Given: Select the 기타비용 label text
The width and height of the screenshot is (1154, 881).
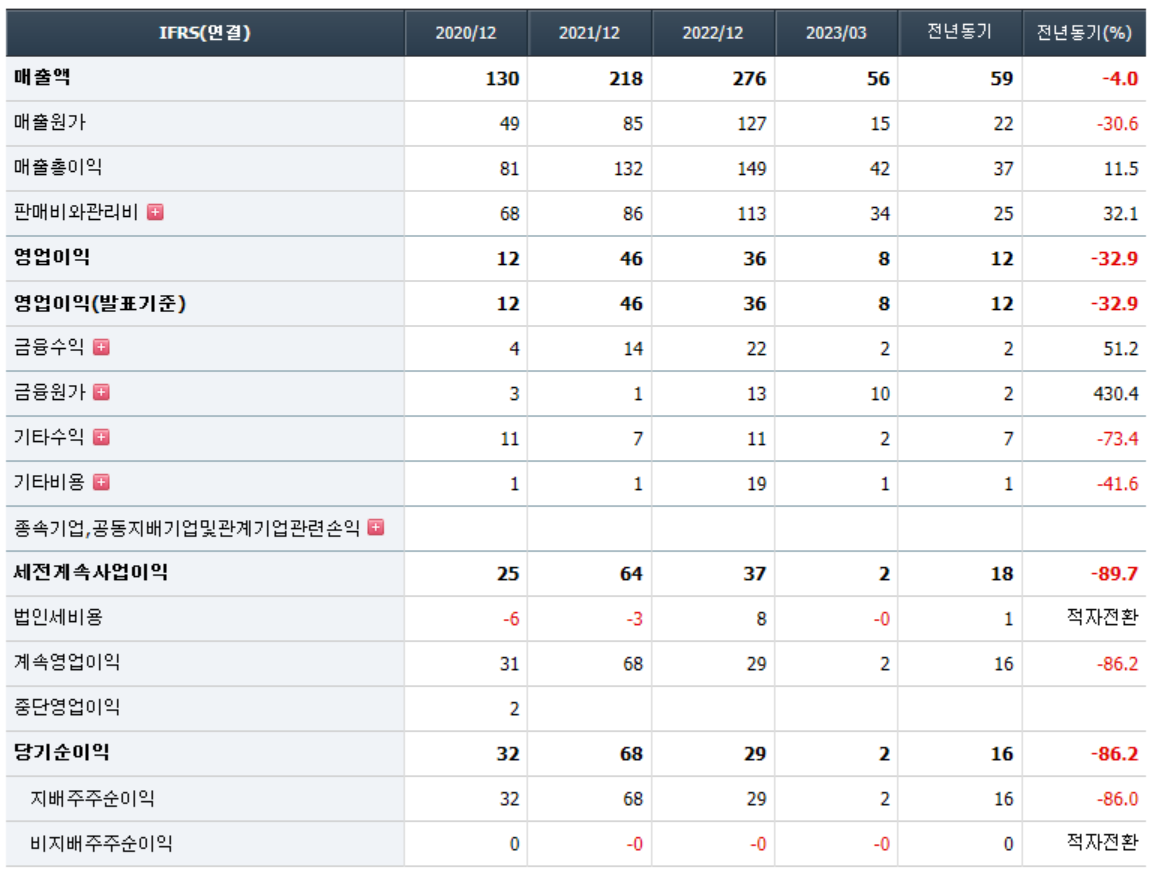Looking at the screenshot, I should tap(49, 482).
